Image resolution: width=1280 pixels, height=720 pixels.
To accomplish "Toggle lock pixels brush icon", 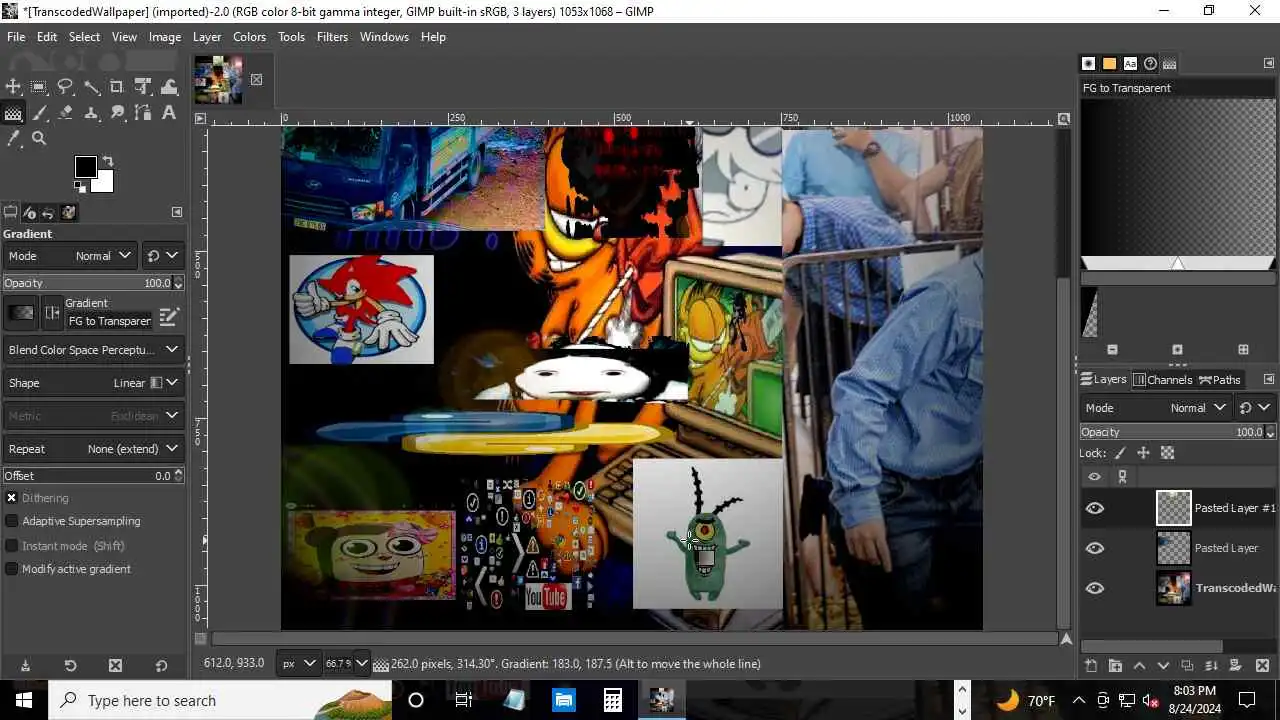I will pyautogui.click(x=1120, y=453).
